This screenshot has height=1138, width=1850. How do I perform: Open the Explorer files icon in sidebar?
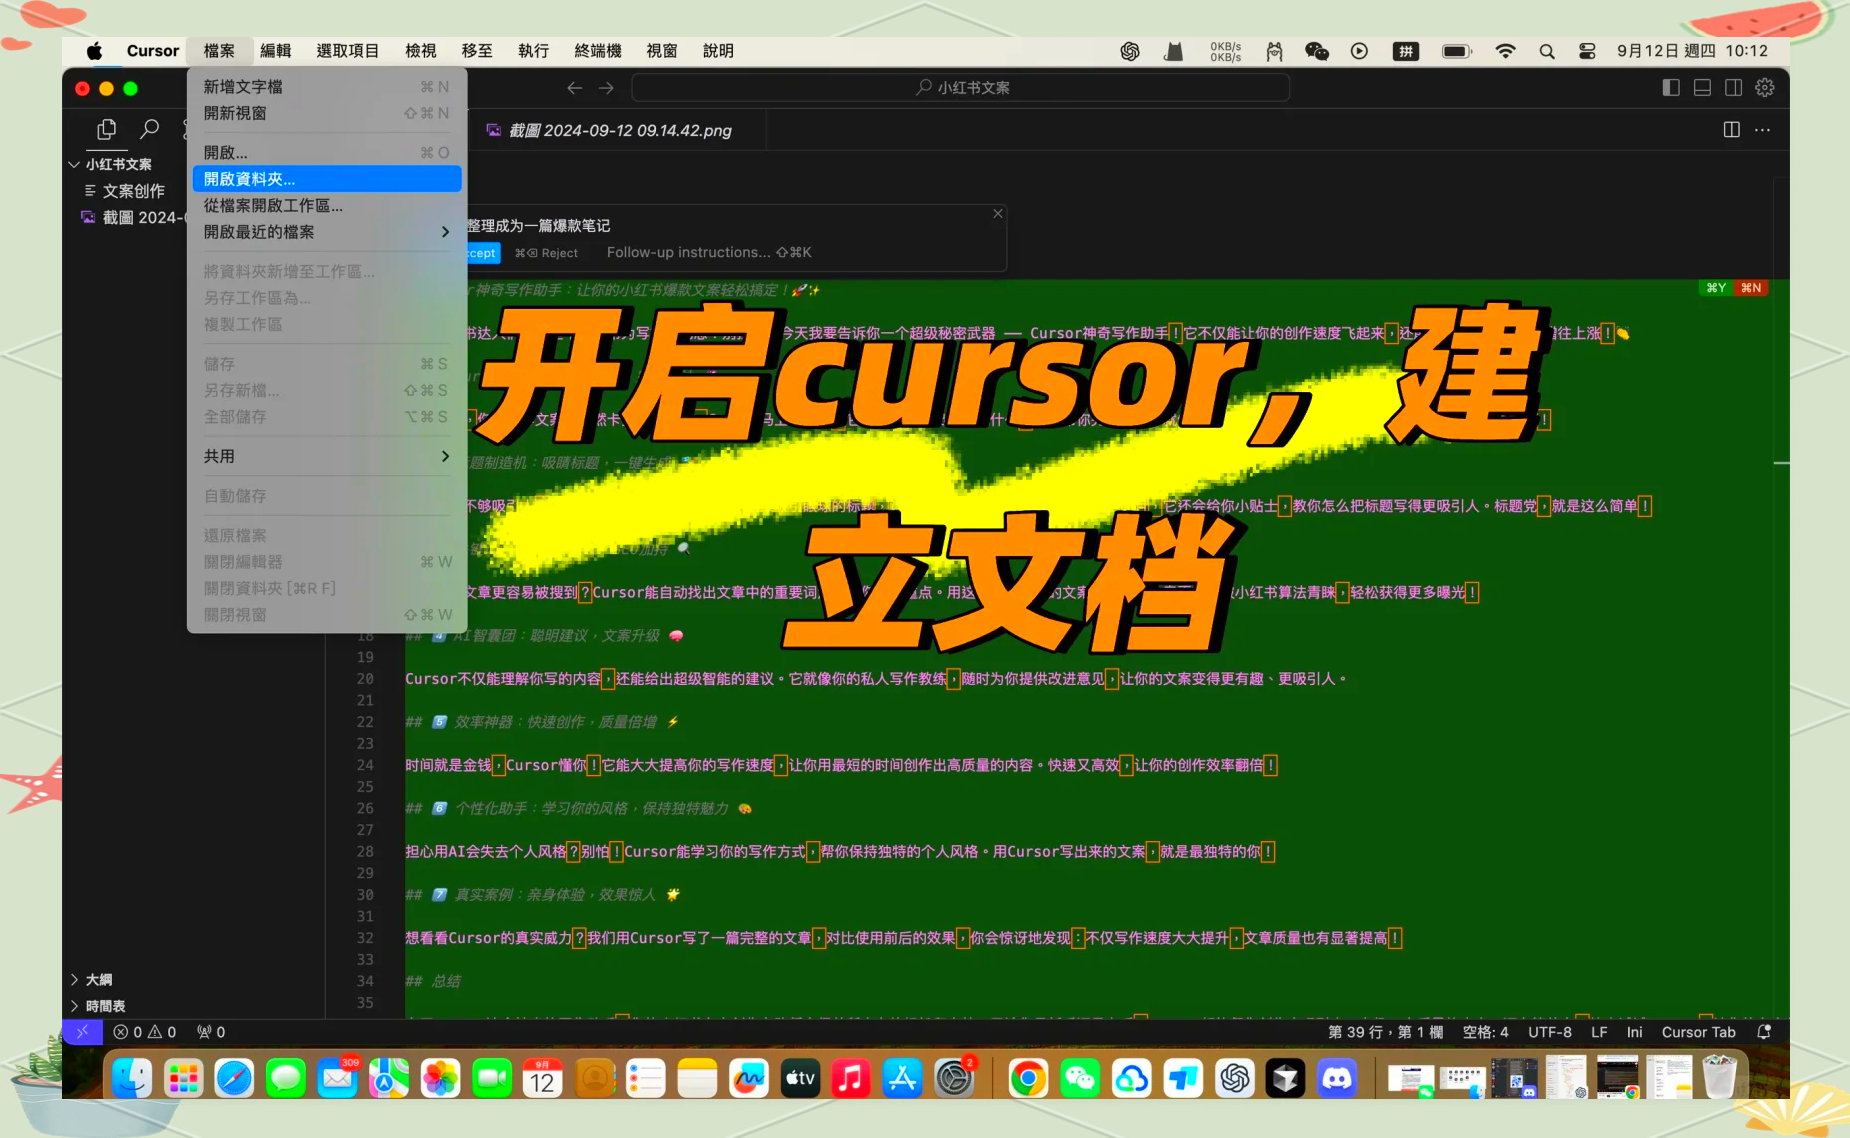pos(106,129)
